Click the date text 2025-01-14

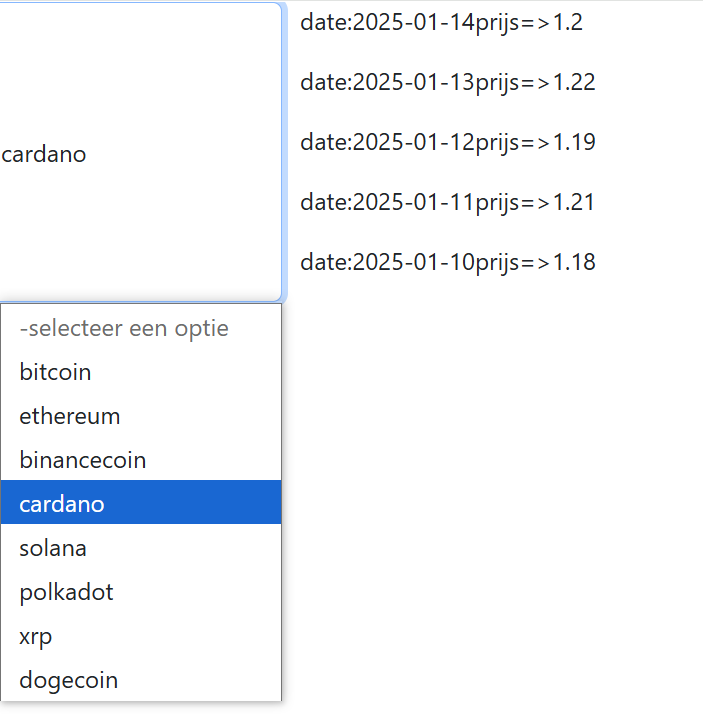412,22
